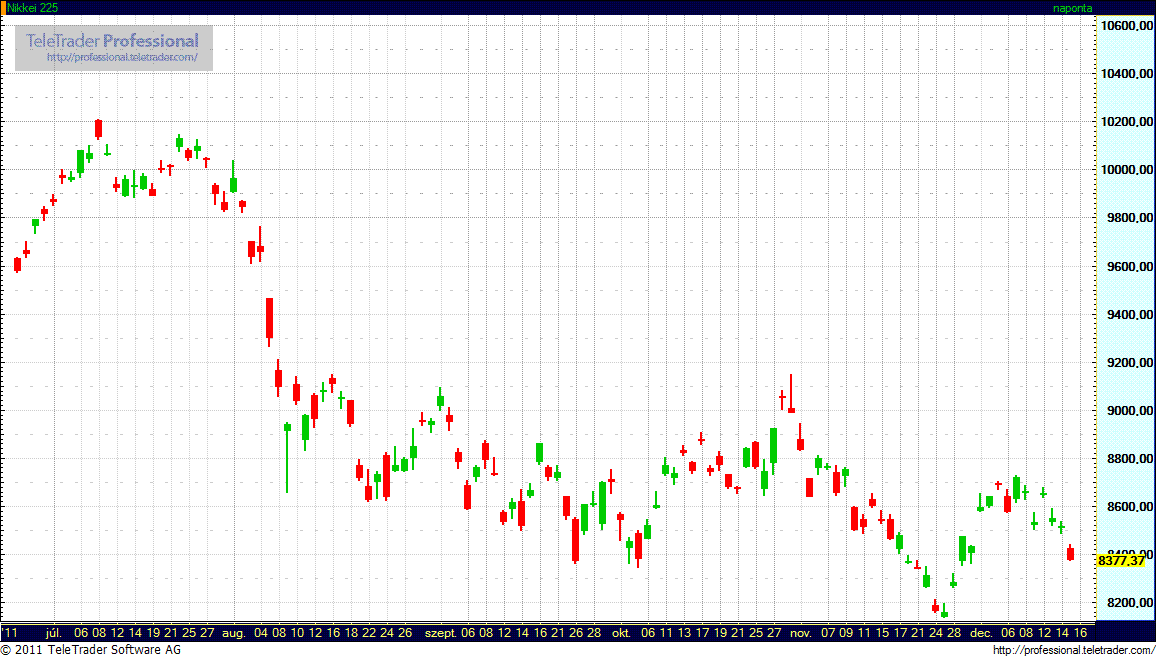Screen dimensions: 1156x659
Task: Select the 'dec.' month marker on the time axis
Action: point(981,633)
